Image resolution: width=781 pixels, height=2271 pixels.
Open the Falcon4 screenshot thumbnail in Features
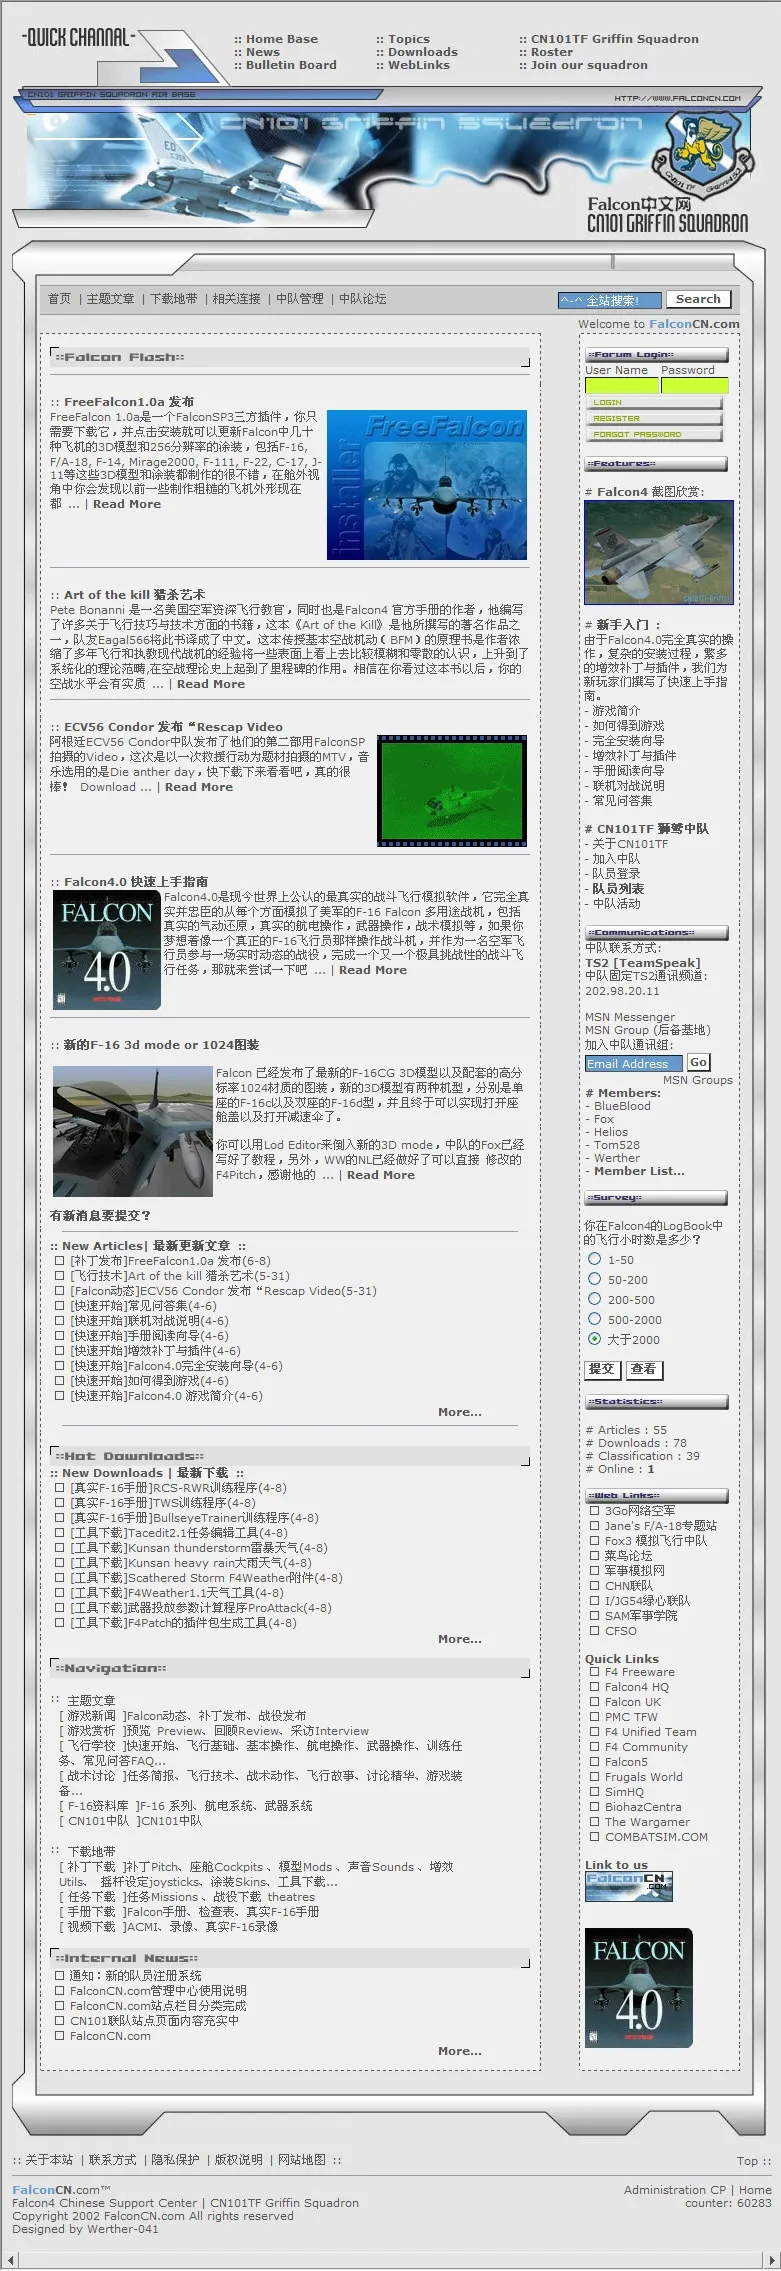(x=659, y=552)
